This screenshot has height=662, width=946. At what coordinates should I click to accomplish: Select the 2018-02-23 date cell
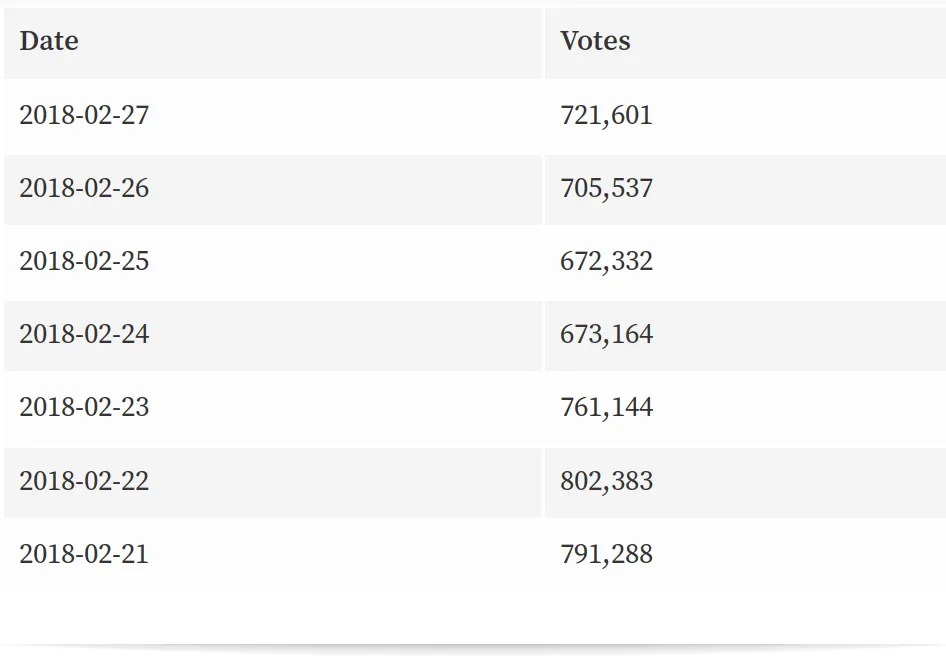273,409
